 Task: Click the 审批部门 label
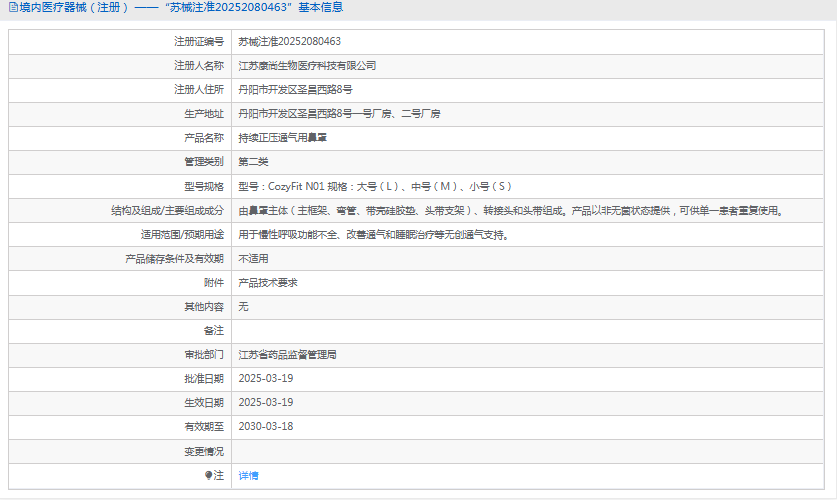[x=204, y=355]
